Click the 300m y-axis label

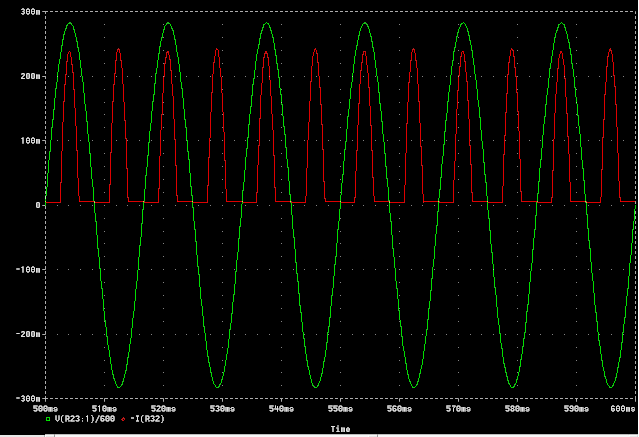pos(30,11)
